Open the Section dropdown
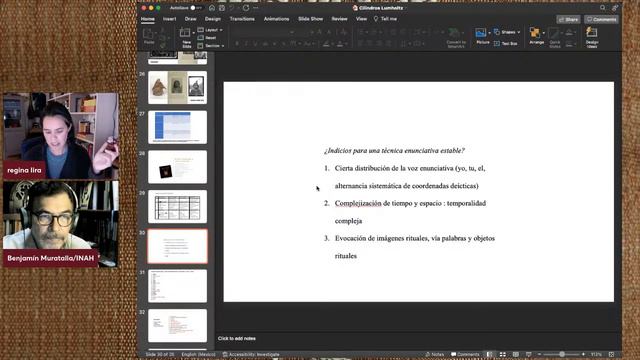The width and height of the screenshot is (640, 360). [211, 46]
